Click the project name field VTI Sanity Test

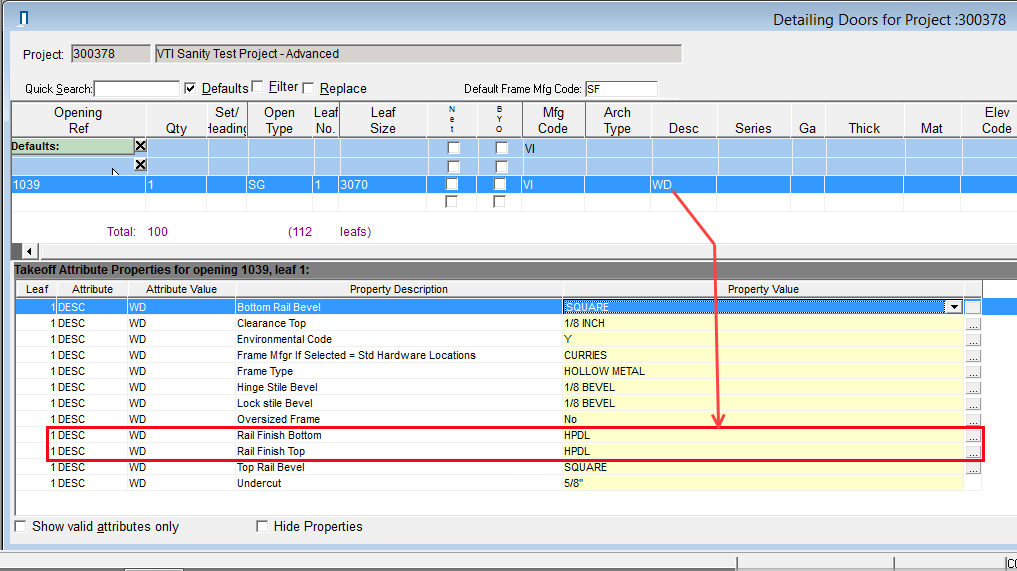(x=418, y=54)
